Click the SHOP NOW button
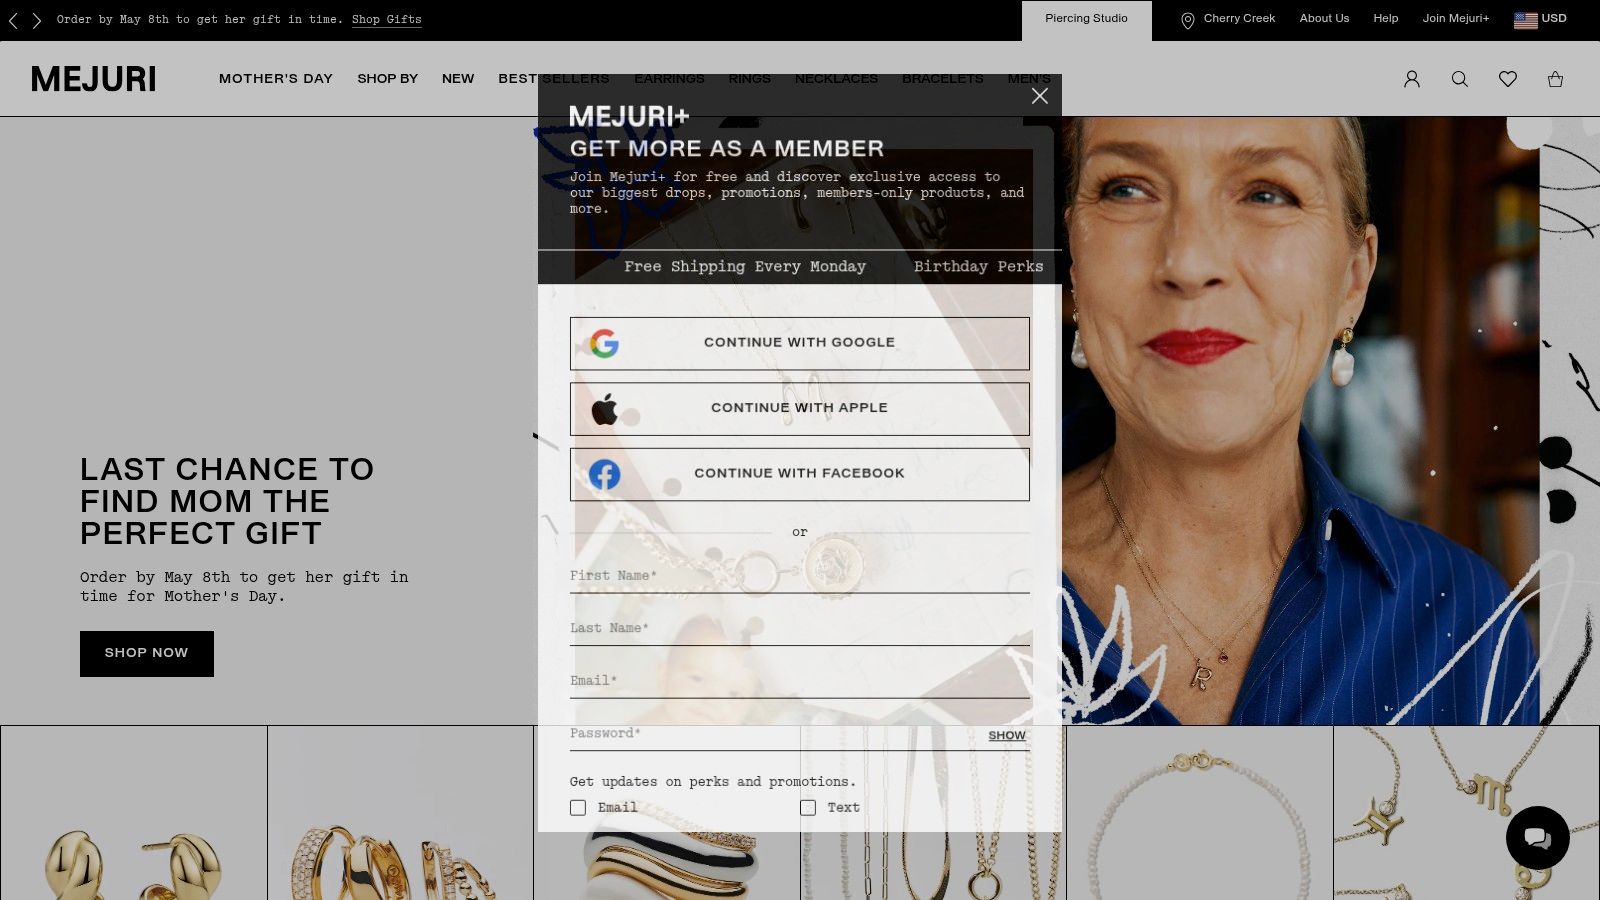This screenshot has height=900, width=1600. pyautogui.click(x=147, y=654)
